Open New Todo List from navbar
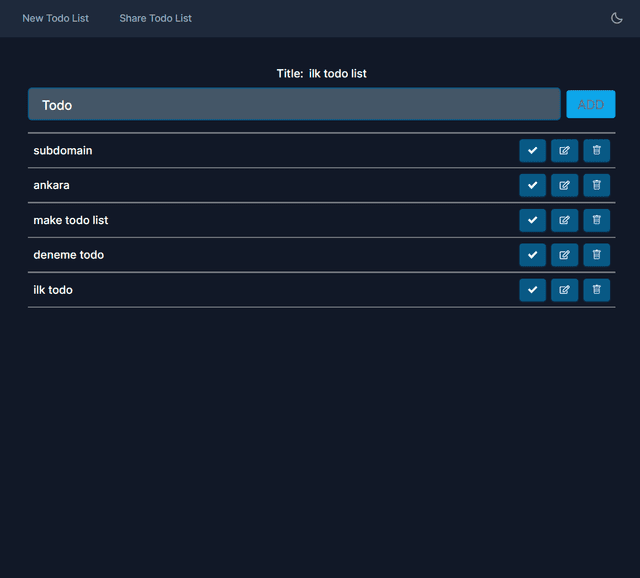The height and width of the screenshot is (578, 640). pyautogui.click(x=56, y=18)
